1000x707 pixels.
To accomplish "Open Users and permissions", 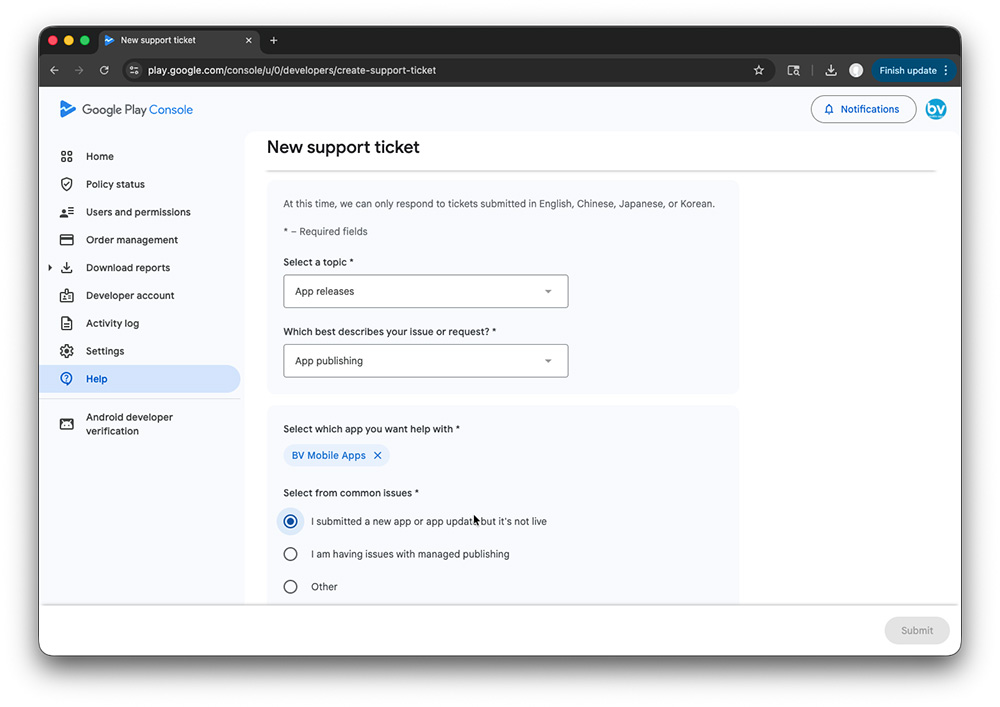I will coord(140,212).
